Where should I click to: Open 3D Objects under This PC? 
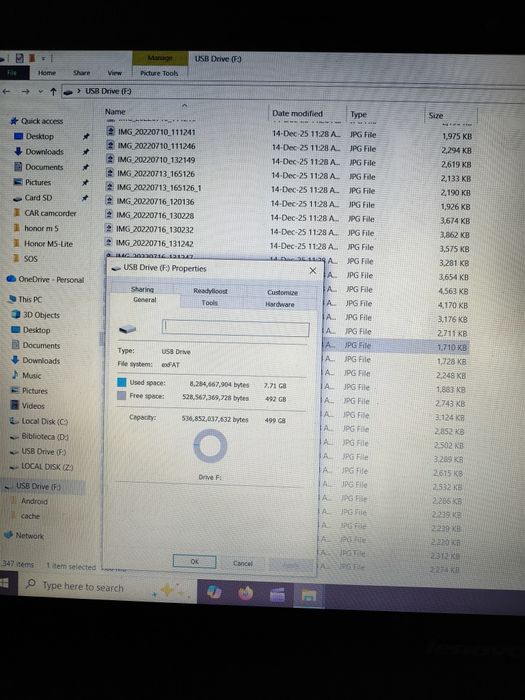pos(35,315)
